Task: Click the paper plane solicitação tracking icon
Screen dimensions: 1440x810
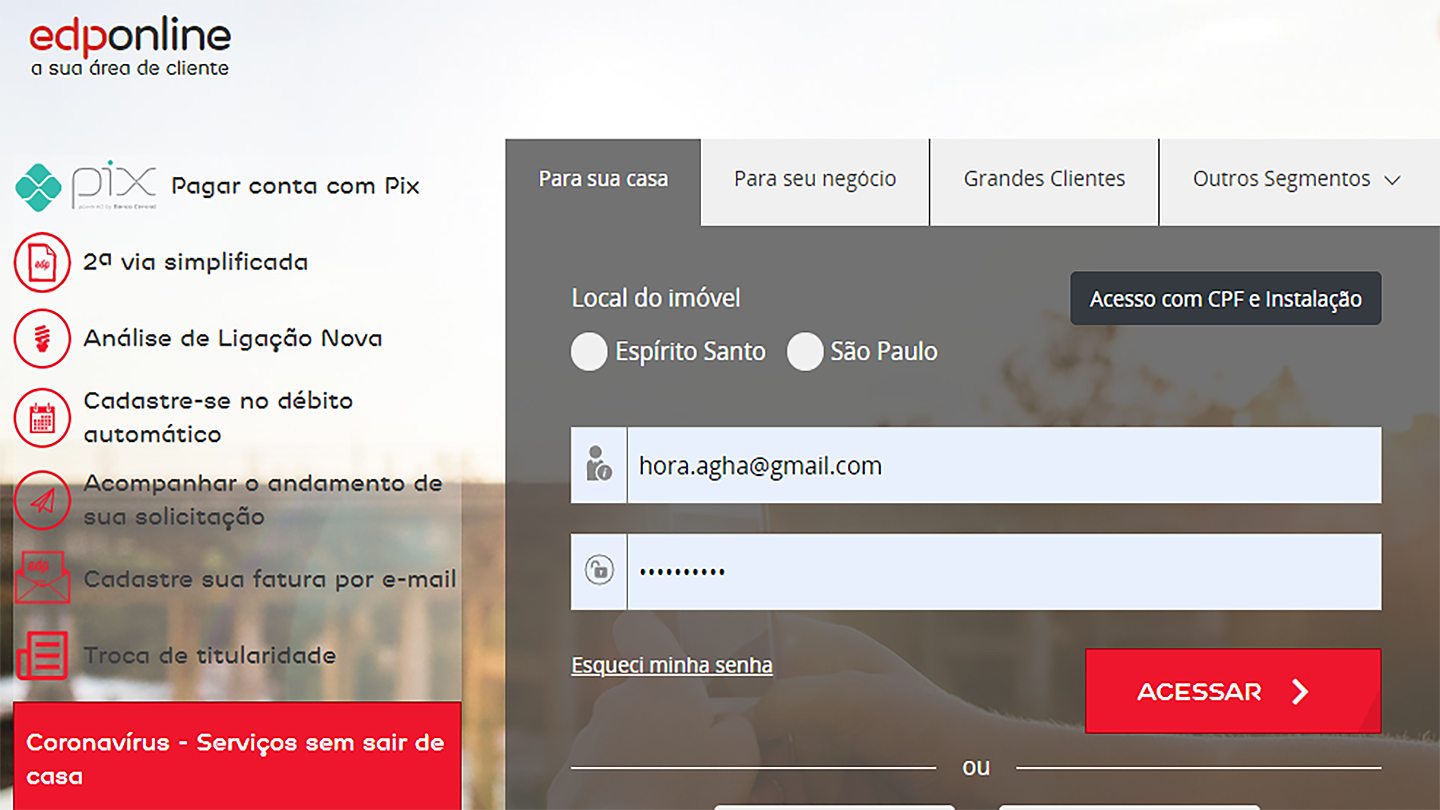Action: point(42,500)
